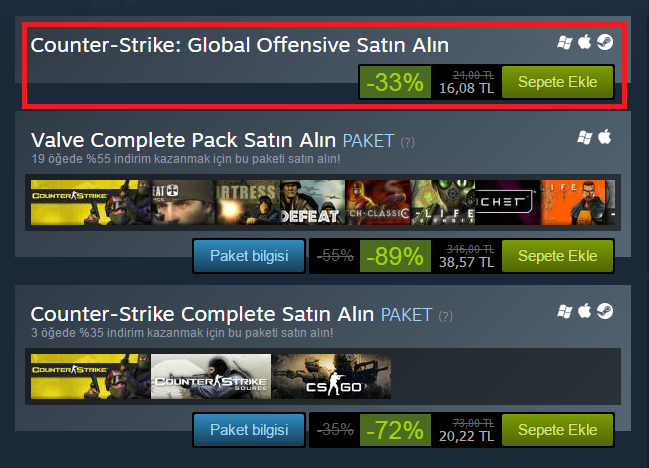The width and height of the screenshot is (649, 468).
Task: Open the Counter-Strike Source thumbnail
Action: [x=211, y=377]
